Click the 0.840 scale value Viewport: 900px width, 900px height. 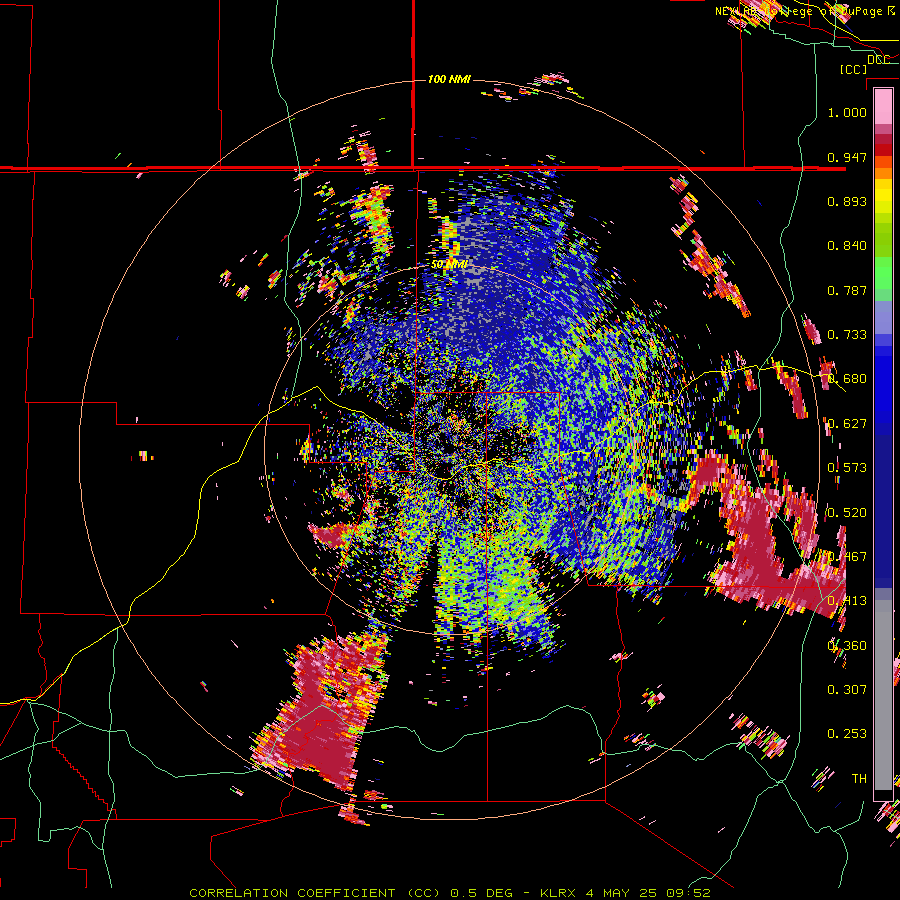(847, 246)
